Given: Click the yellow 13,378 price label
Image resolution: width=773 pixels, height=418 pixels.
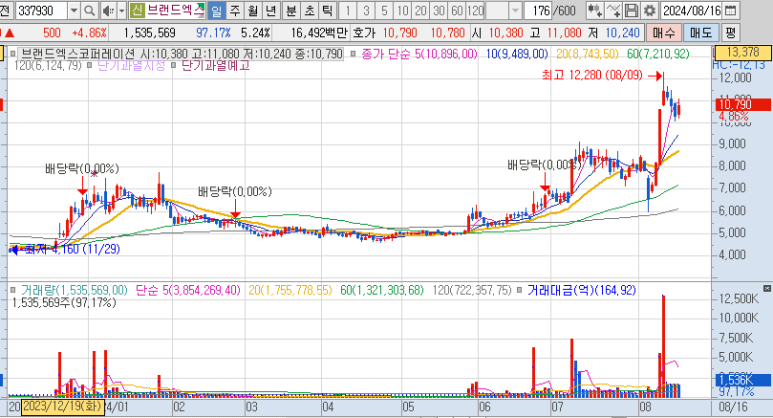Looking at the screenshot, I should 742,52.
